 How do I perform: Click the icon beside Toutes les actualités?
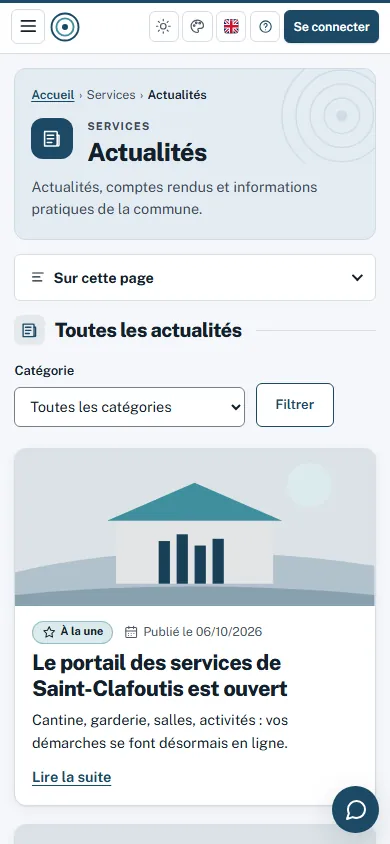30,330
